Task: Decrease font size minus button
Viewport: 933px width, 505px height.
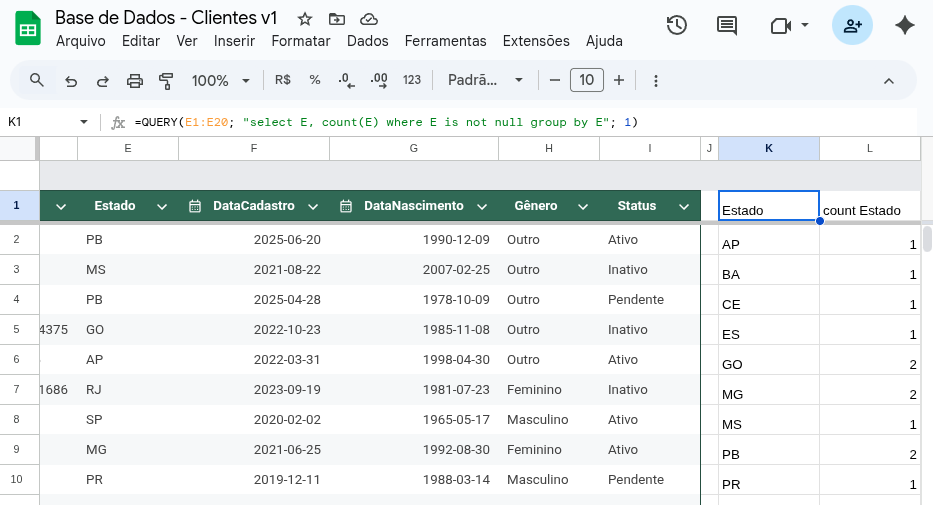Action: (x=555, y=80)
